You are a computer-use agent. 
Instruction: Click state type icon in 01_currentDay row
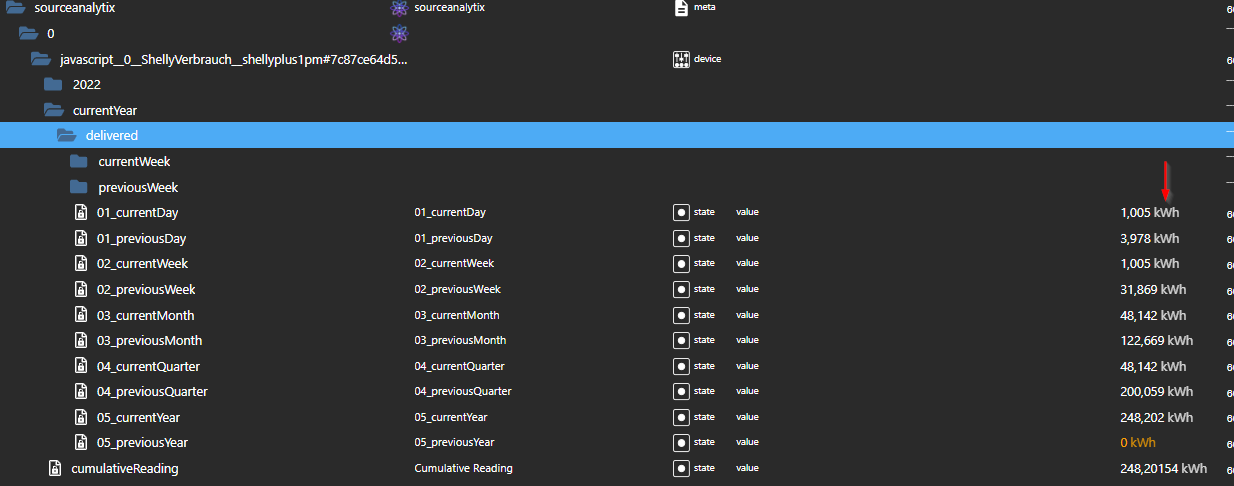point(681,212)
